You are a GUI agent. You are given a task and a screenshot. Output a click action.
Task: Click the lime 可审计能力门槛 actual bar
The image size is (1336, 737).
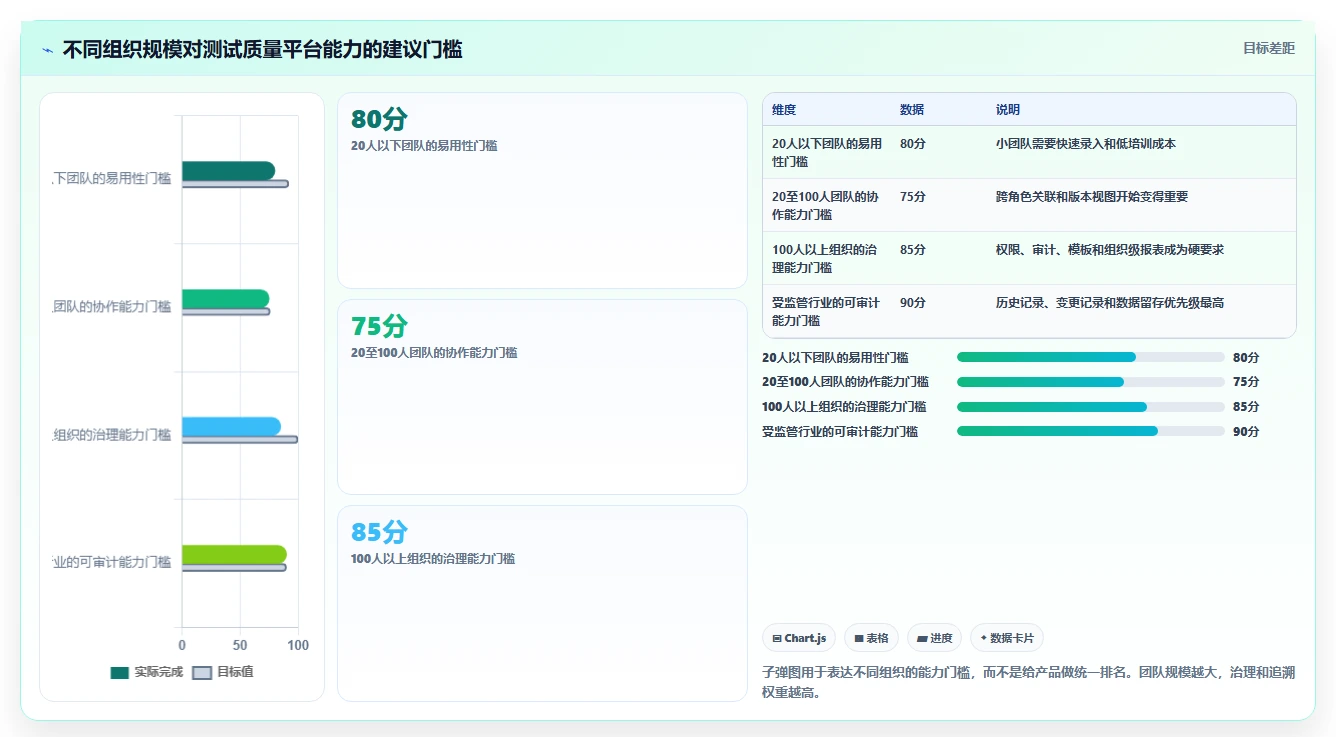tap(234, 554)
